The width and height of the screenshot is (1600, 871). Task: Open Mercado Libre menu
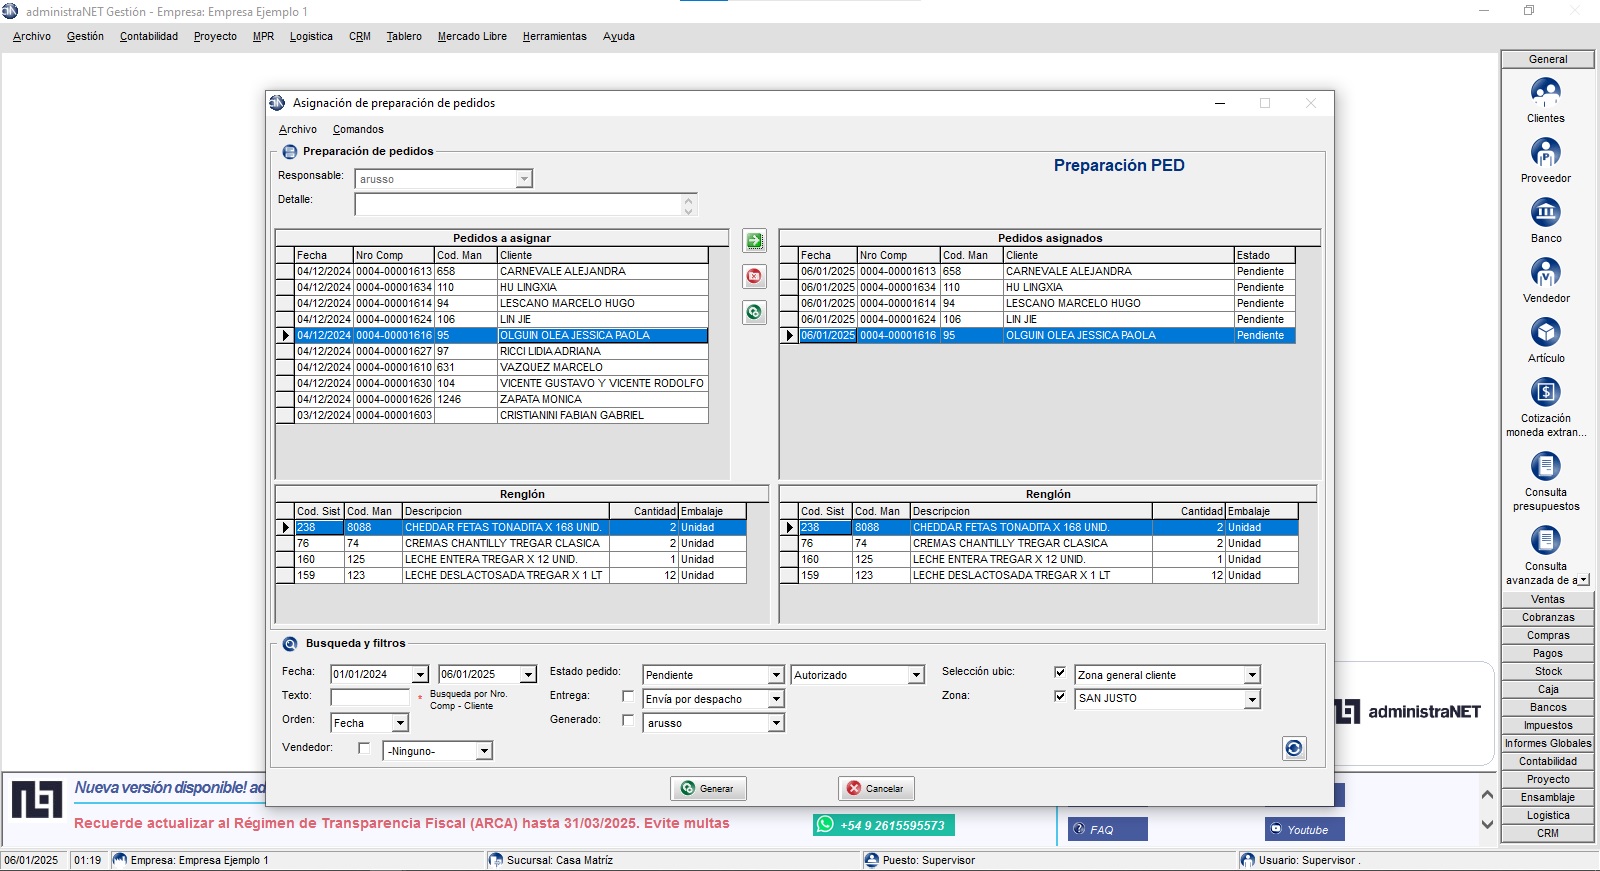point(472,37)
